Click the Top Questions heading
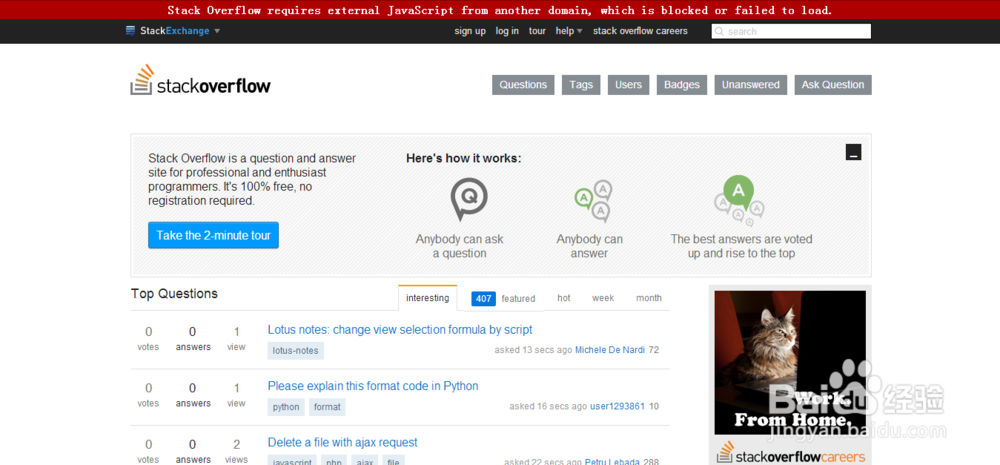The image size is (1000, 465). [x=174, y=293]
